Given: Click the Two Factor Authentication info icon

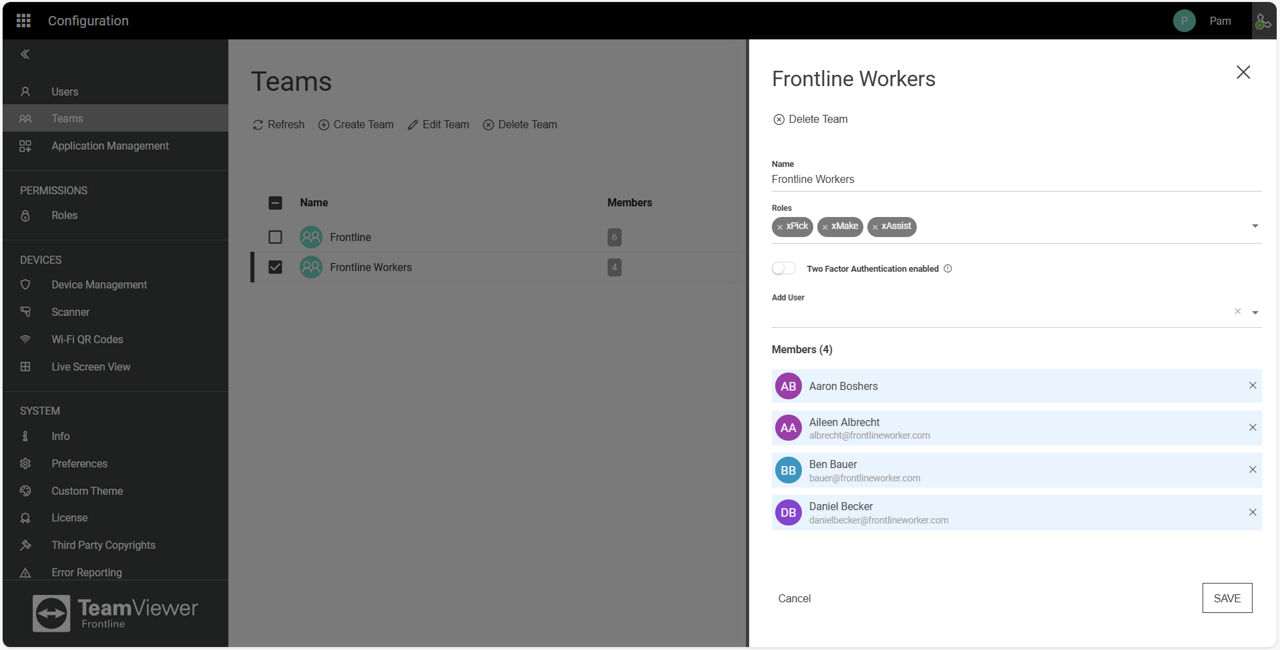Looking at the screenshot, I should click(x=948, y=269).
